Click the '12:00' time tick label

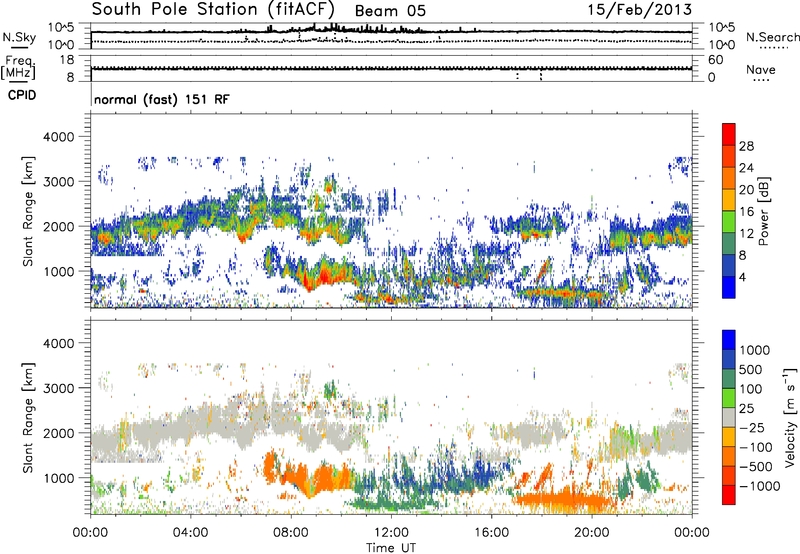pos(391,533)
